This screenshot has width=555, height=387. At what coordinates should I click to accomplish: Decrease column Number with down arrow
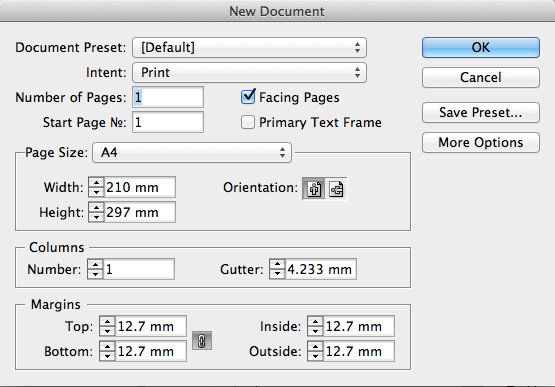click(95, 274)
